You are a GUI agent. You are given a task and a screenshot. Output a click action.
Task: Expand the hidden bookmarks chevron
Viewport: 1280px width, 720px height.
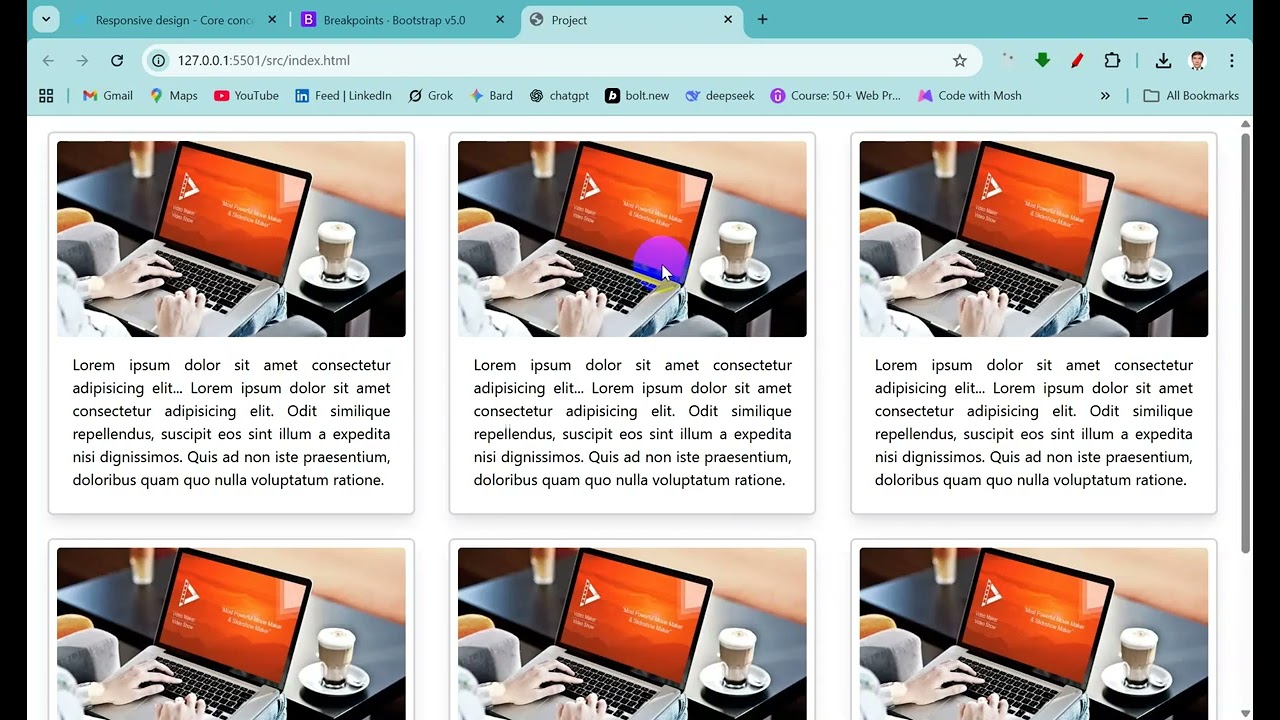point(1105,96)
